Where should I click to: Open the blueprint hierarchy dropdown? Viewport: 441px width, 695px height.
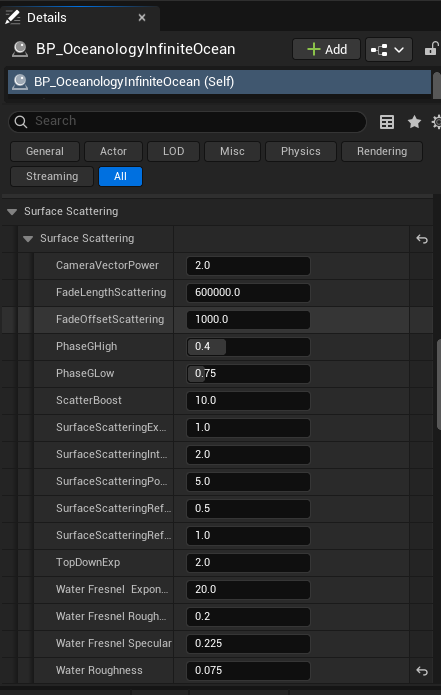pos(389,50)
